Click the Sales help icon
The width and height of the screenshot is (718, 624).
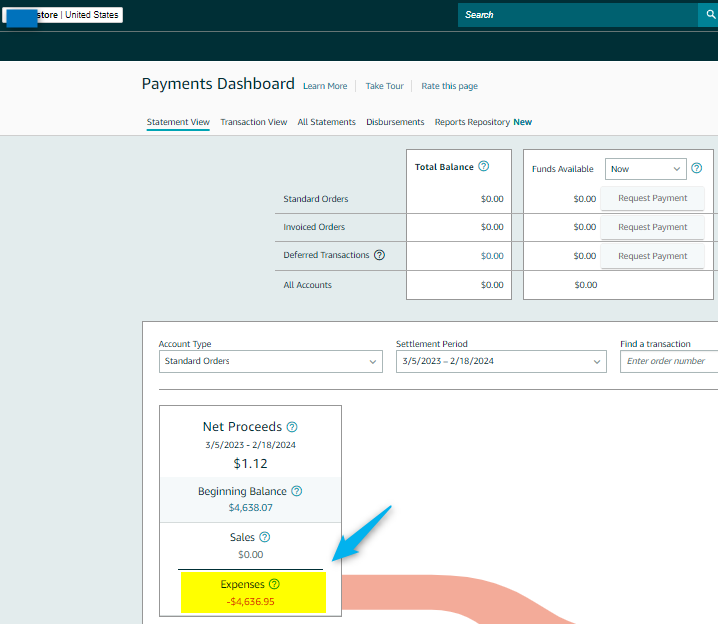pyautogui.click(x=265, y=537)
